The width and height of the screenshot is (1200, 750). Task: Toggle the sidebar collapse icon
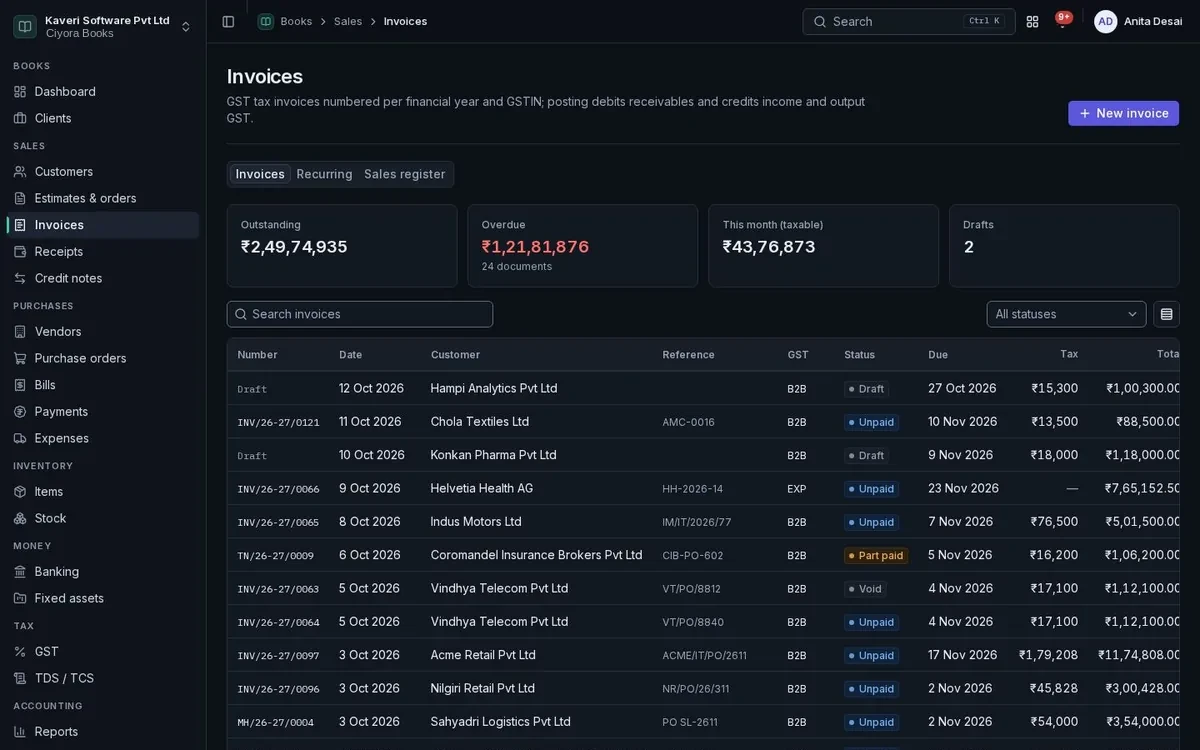pyautogui.click(x=228, y=21)
